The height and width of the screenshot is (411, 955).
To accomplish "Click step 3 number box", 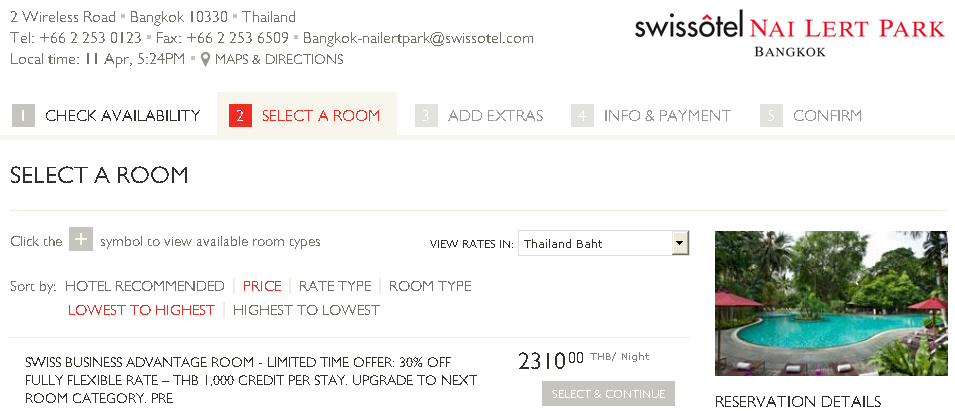I will [427, 116].
